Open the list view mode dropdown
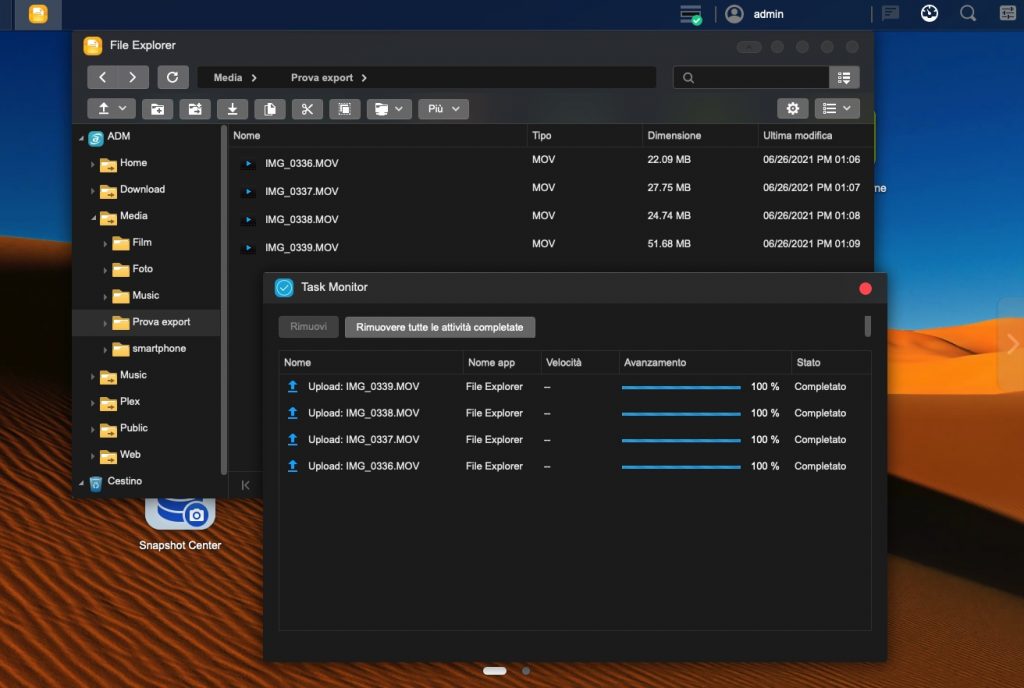 tap(836, 109)
